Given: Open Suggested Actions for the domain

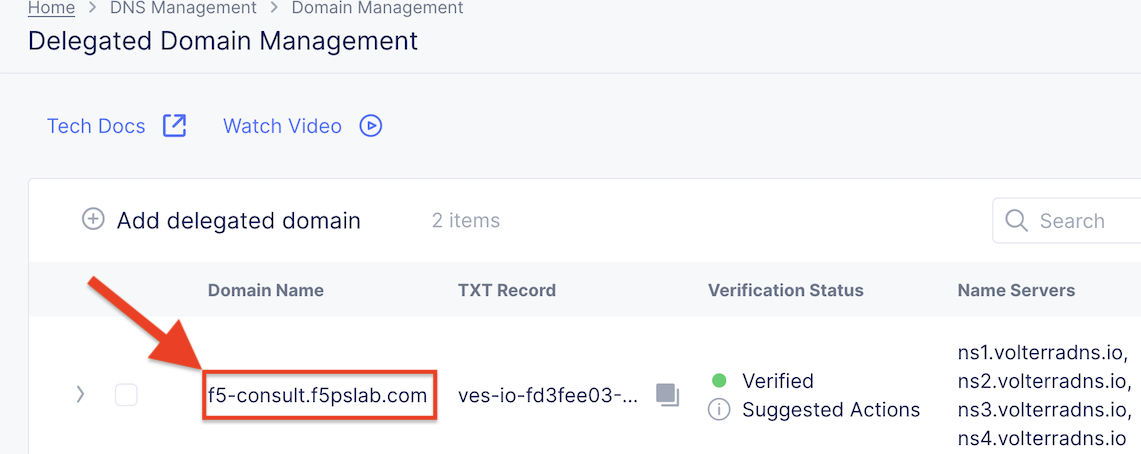Looking at the screenshot, I should (831, 409).
